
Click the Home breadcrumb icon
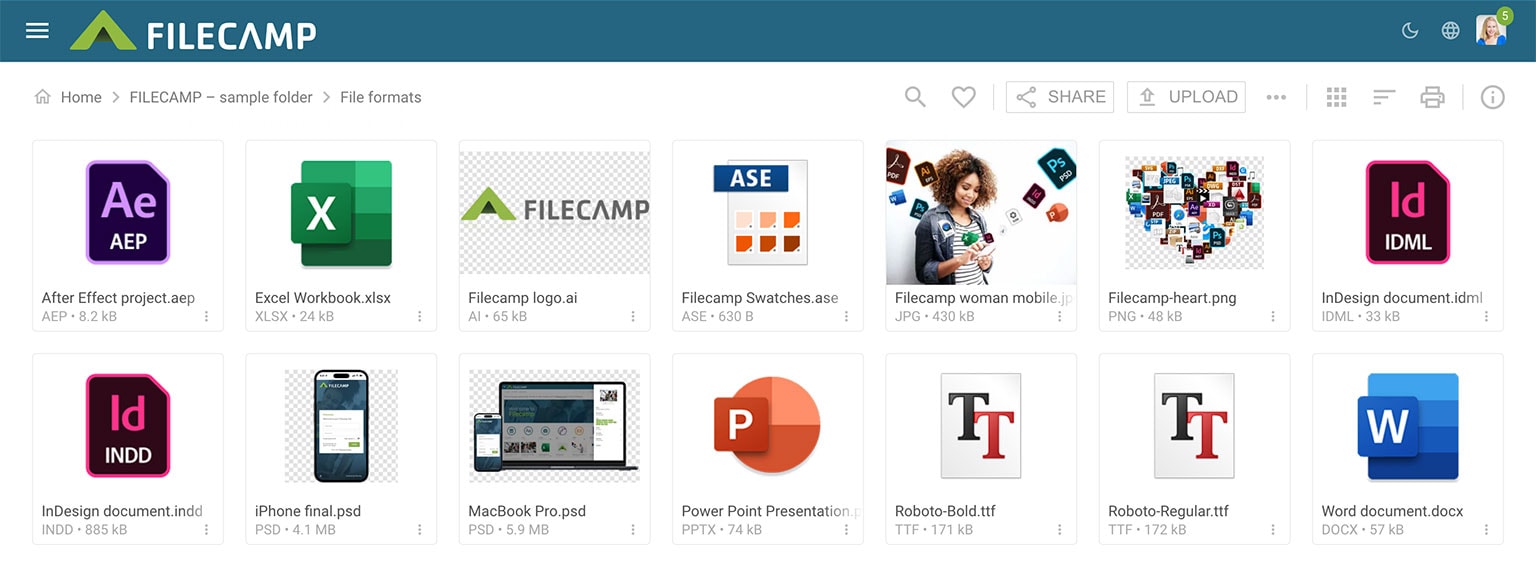pyautogui.click(x=43, y=97)
